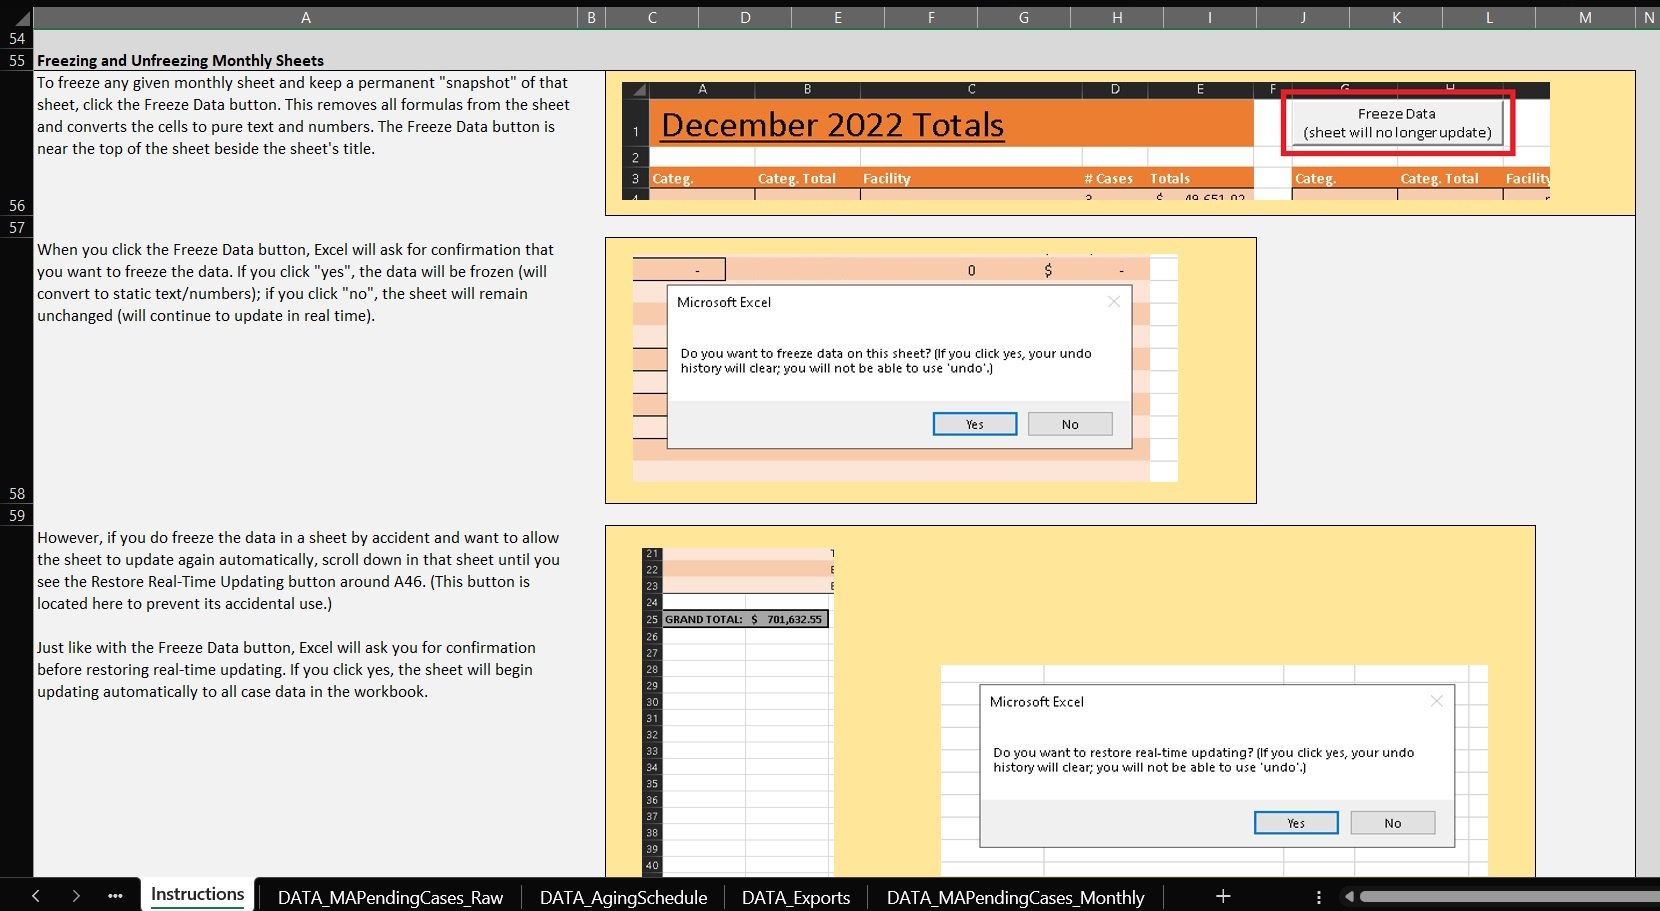Select row 56 by its row header
Viewport: 1660px width, 911px height.
16,205
